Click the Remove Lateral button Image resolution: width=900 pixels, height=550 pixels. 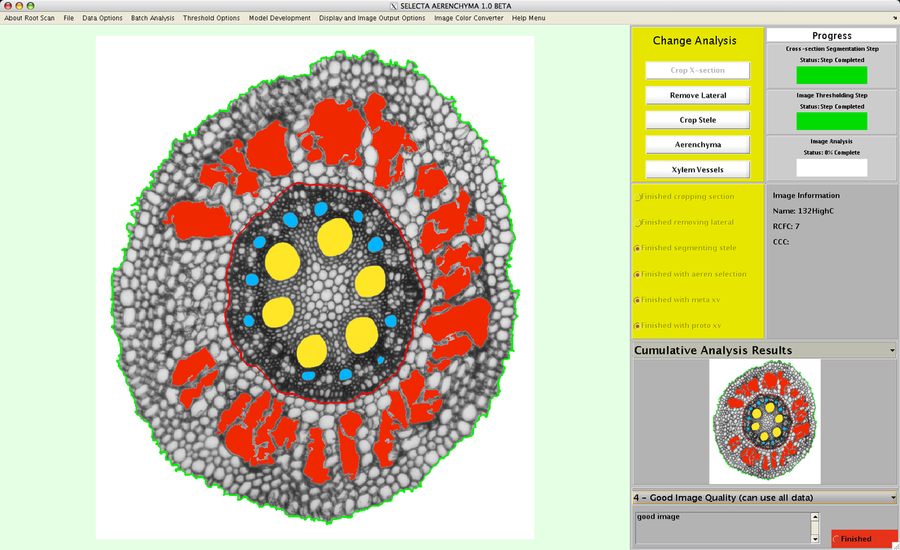[697, 95]
